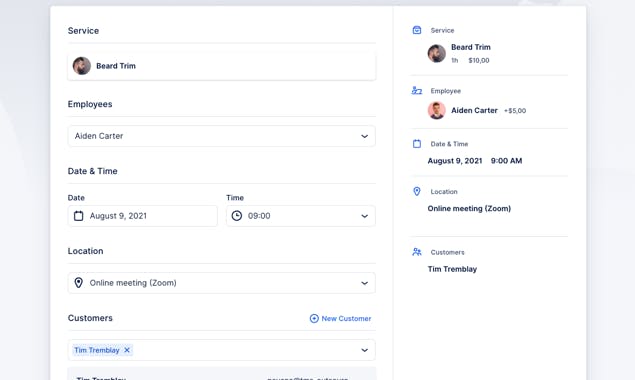
Task: Open the August 9, 2021 date field
Action: (143, 216)
